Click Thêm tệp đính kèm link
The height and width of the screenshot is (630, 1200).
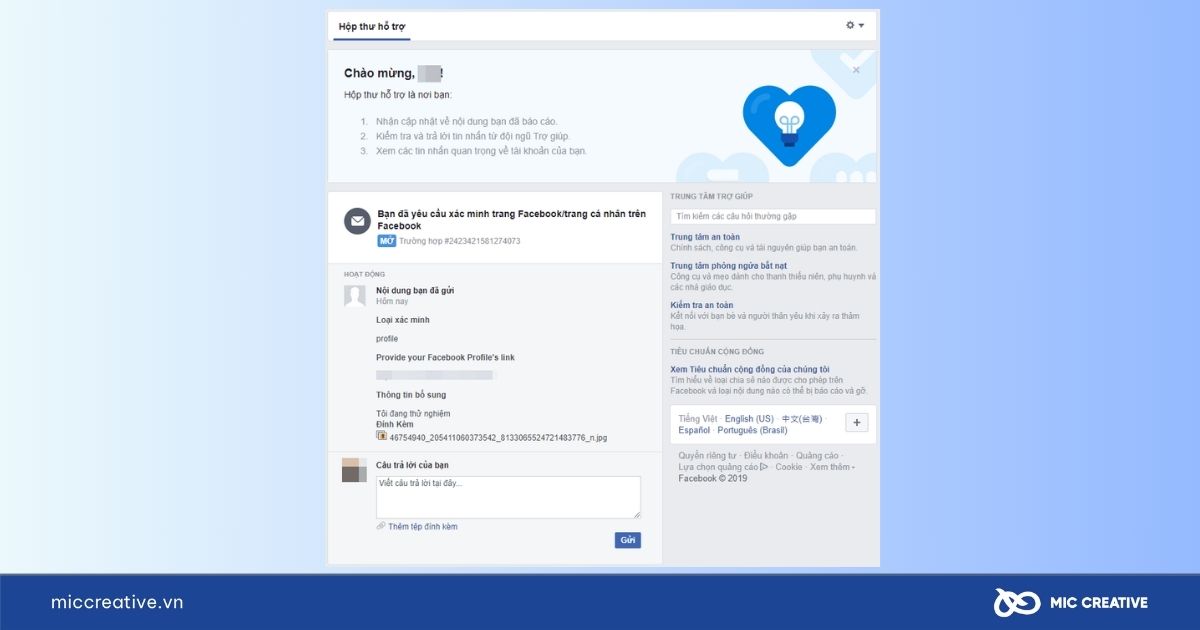coord(423,526)
